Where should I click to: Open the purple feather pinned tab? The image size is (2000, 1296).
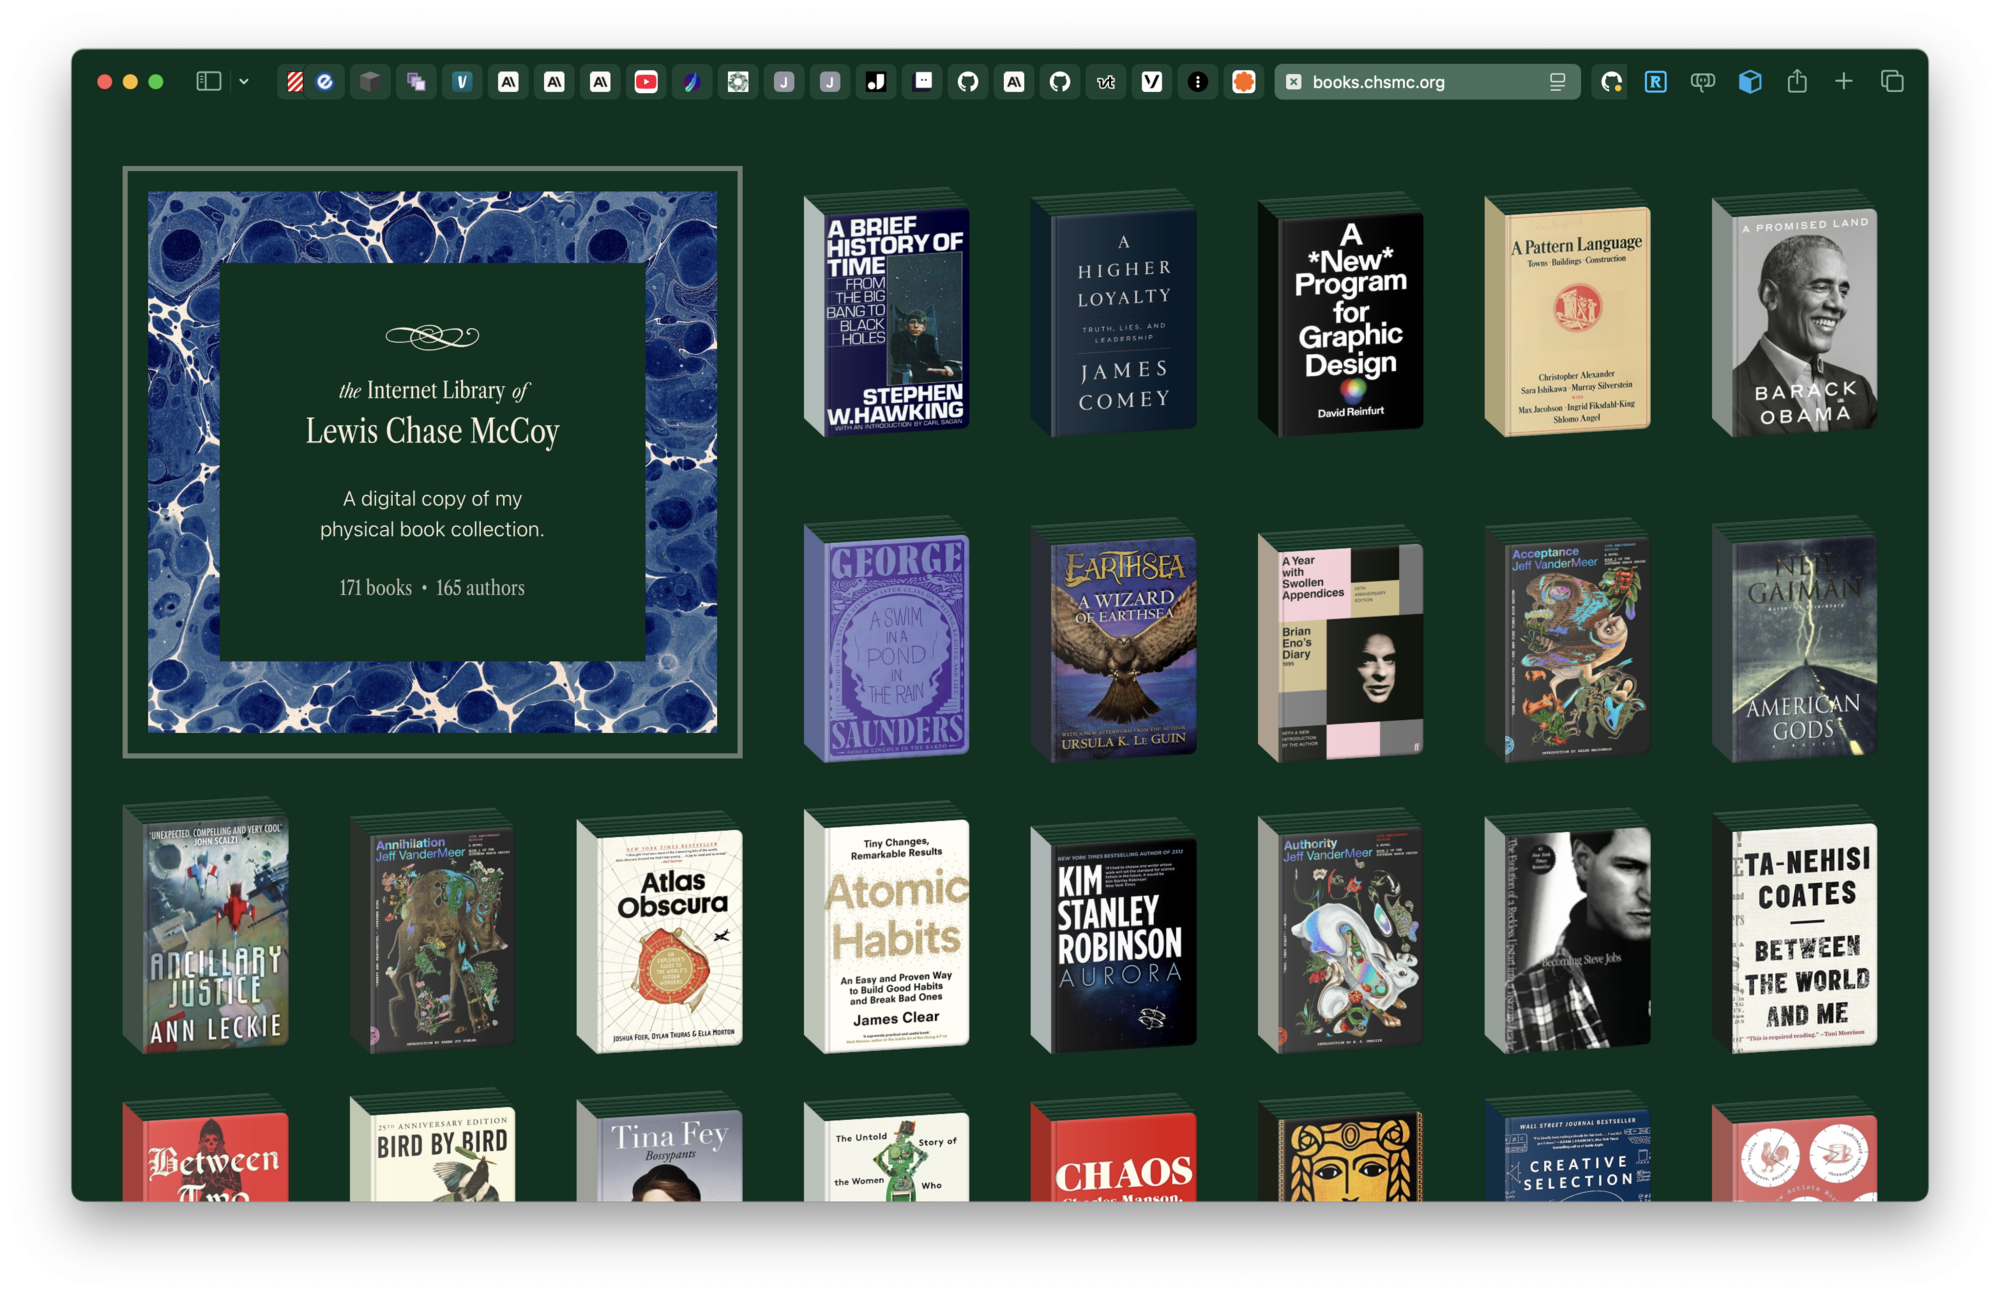point(692,82)
